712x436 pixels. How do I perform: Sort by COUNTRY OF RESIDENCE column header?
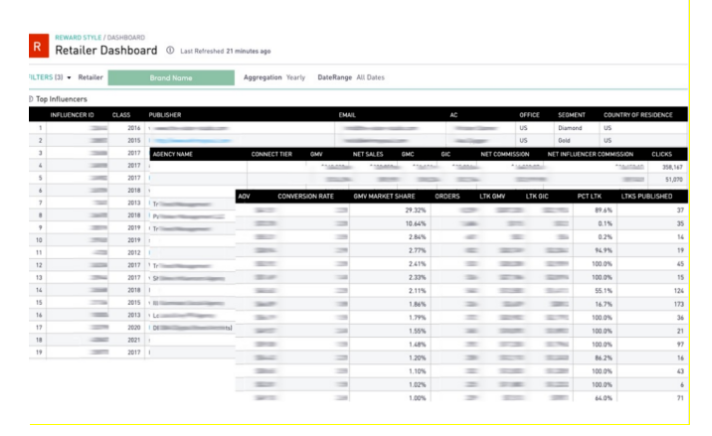point(638,115)
